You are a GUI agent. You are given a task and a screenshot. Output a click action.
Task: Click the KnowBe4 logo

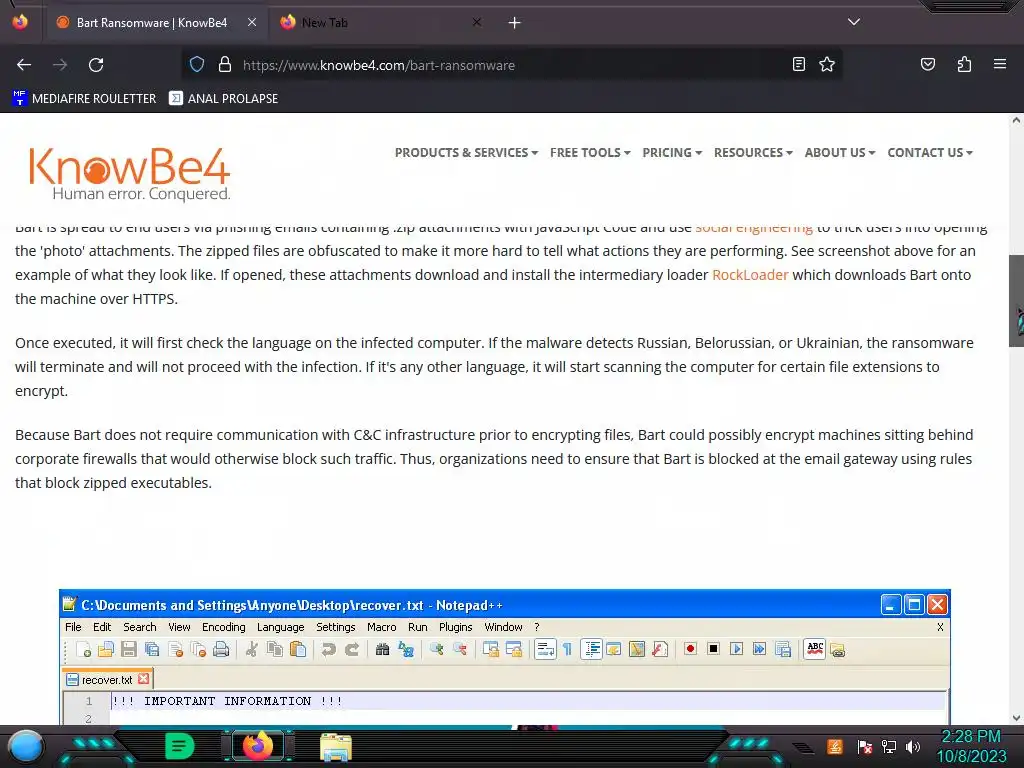129,173
